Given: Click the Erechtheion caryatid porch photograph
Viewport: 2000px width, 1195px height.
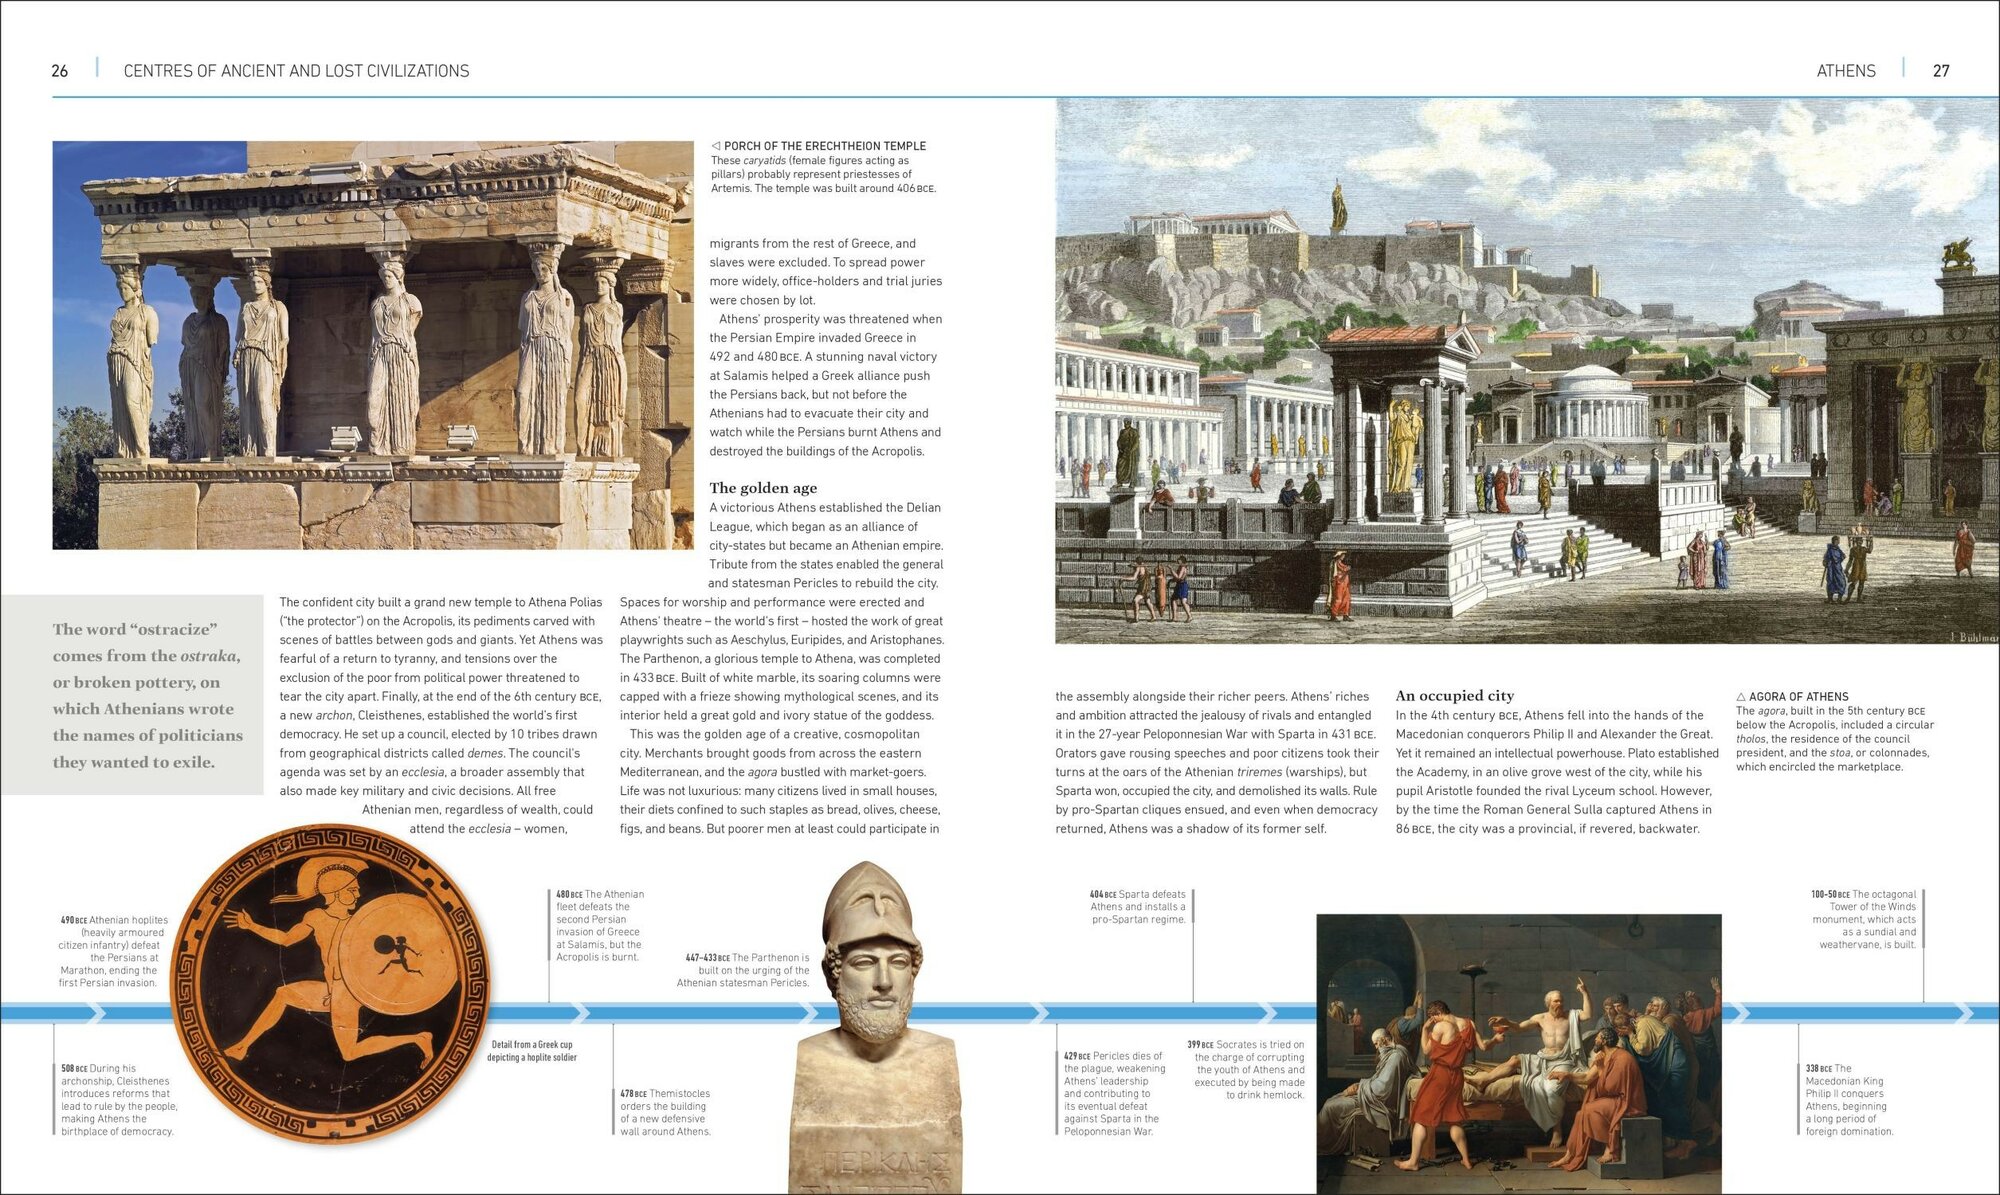Looking at the screenshot, I should 372,345.
